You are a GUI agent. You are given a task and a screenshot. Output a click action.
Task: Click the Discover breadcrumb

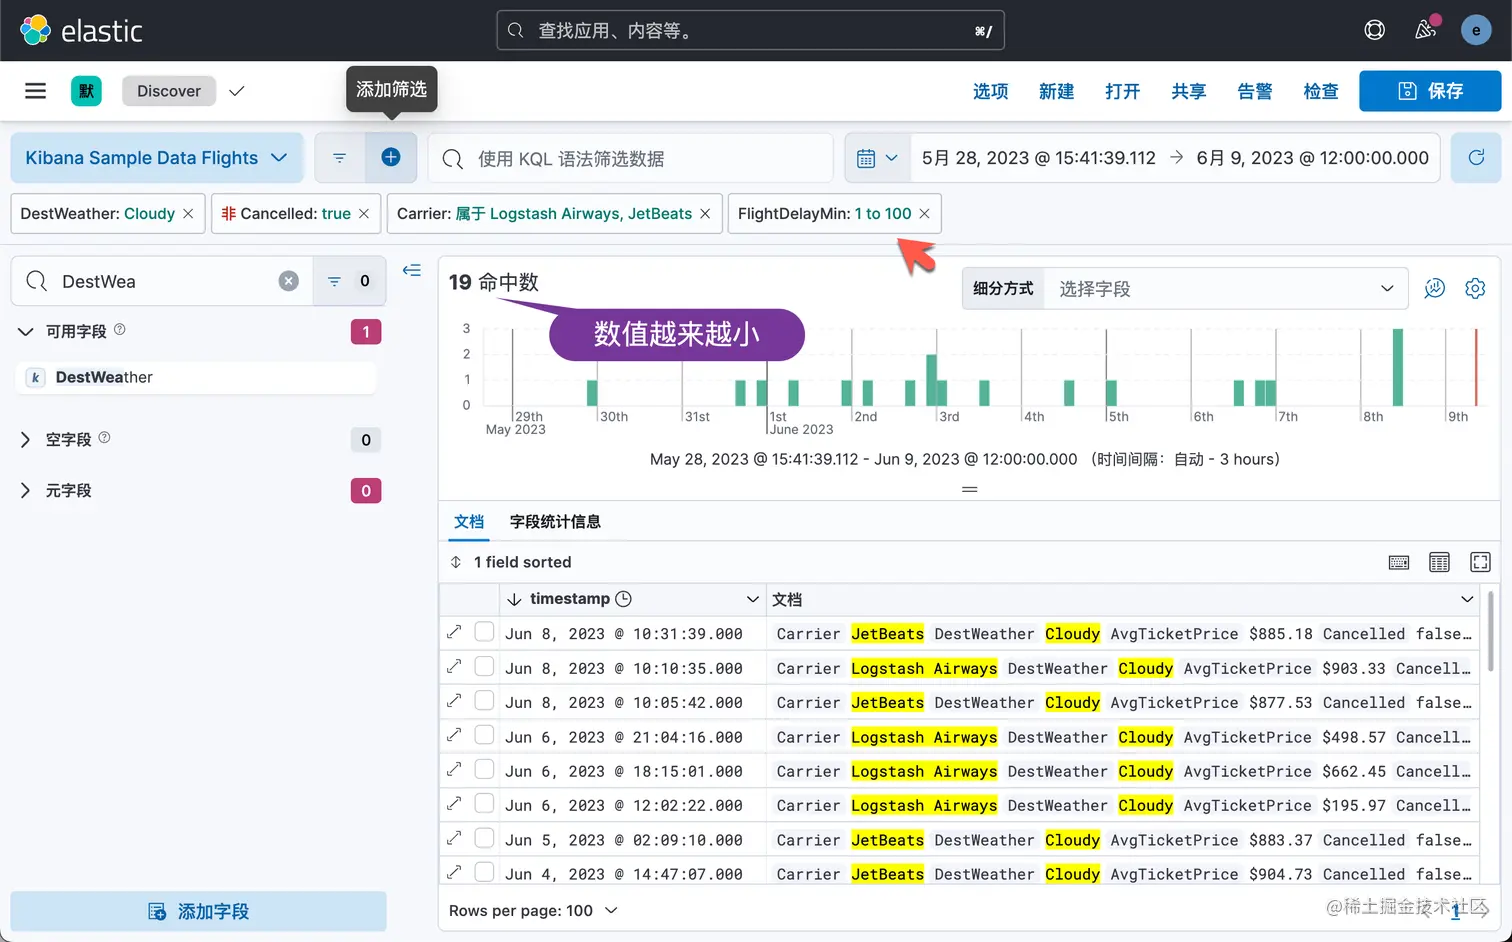(169, 91)
